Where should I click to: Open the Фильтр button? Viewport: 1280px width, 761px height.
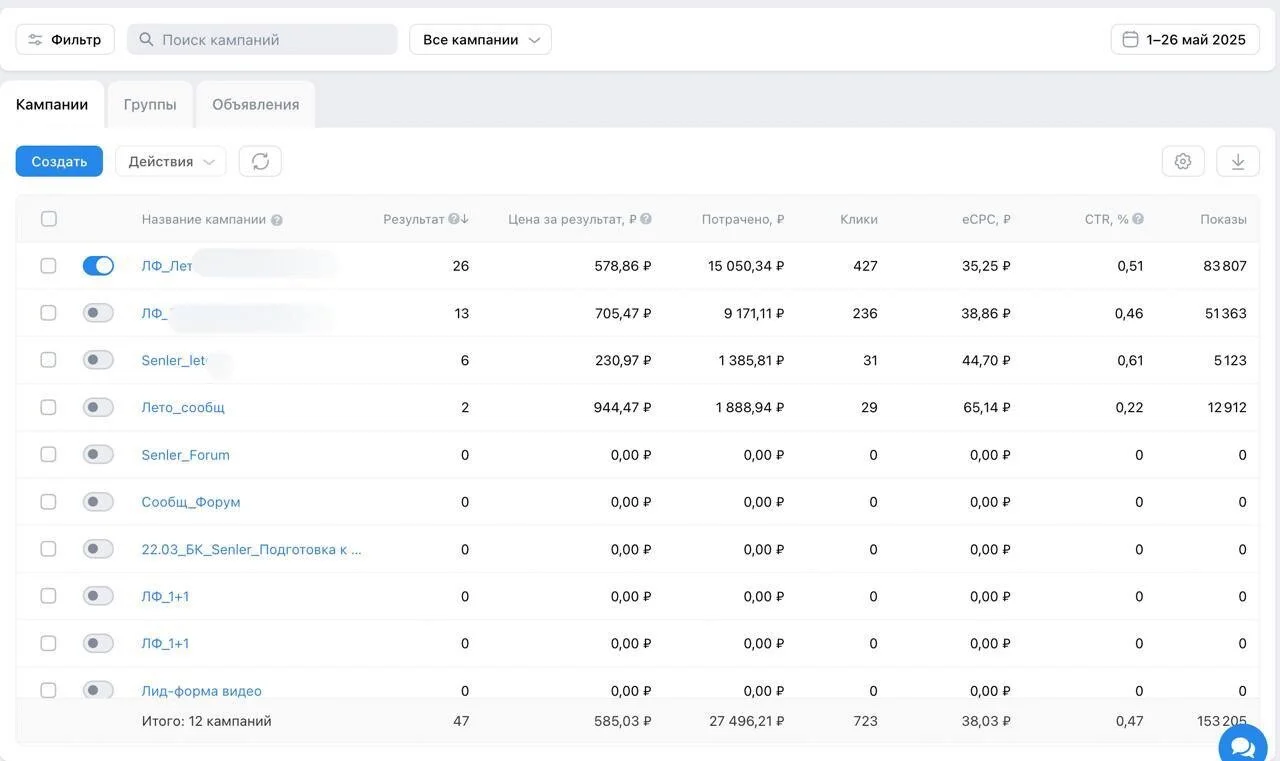click(65, 39)
